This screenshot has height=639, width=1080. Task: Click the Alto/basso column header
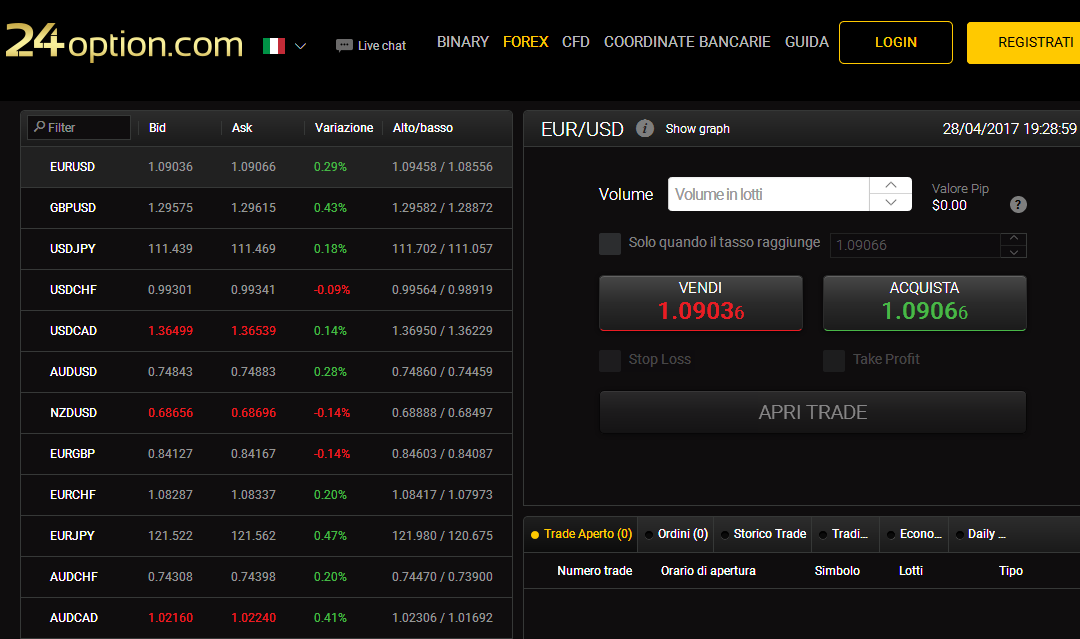point(423,128)
